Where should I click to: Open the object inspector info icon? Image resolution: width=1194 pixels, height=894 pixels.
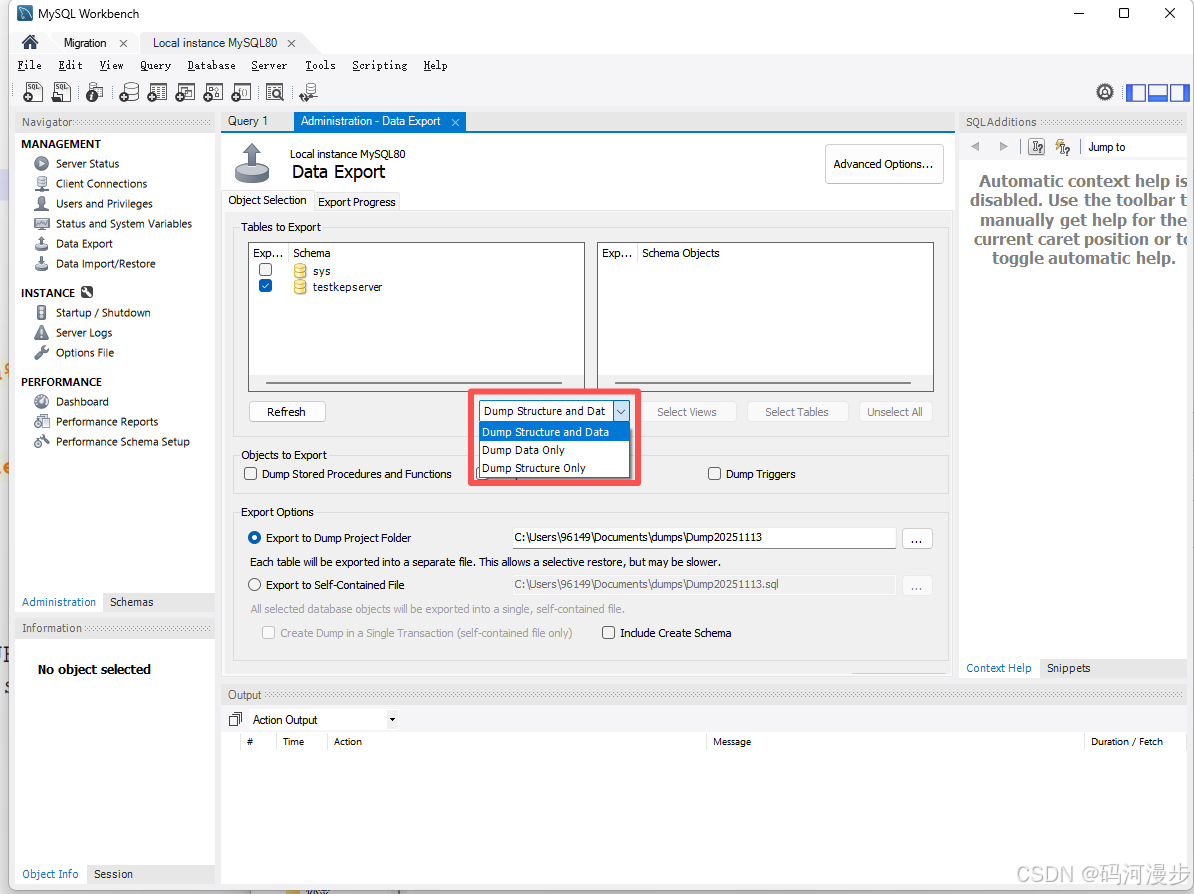[x=94, y=92]
